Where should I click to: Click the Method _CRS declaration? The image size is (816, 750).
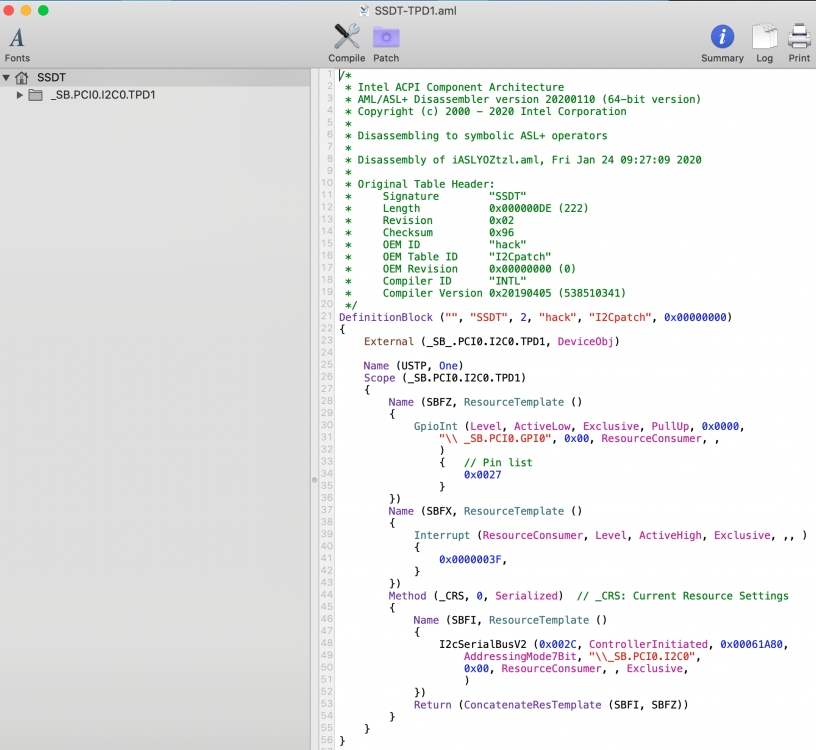[476, 596]
